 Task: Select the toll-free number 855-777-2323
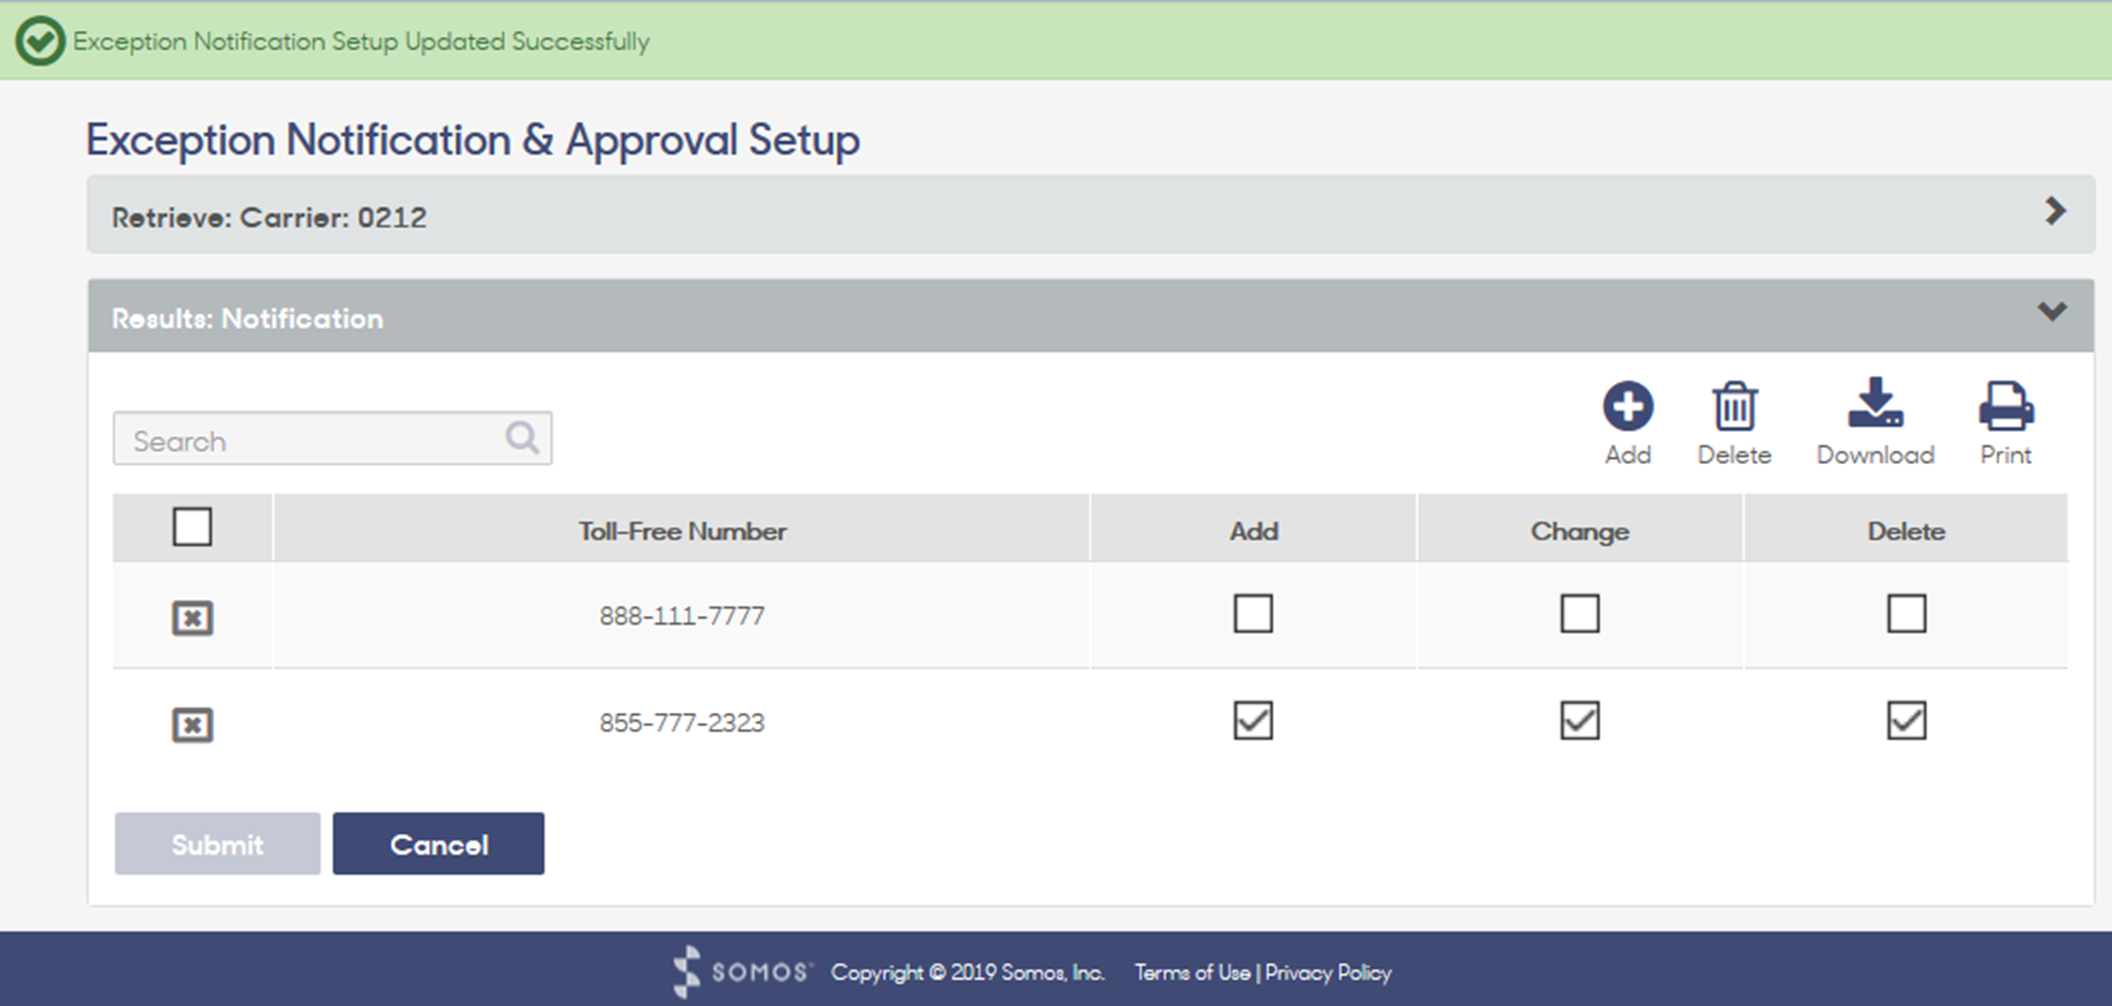[682, 723]
